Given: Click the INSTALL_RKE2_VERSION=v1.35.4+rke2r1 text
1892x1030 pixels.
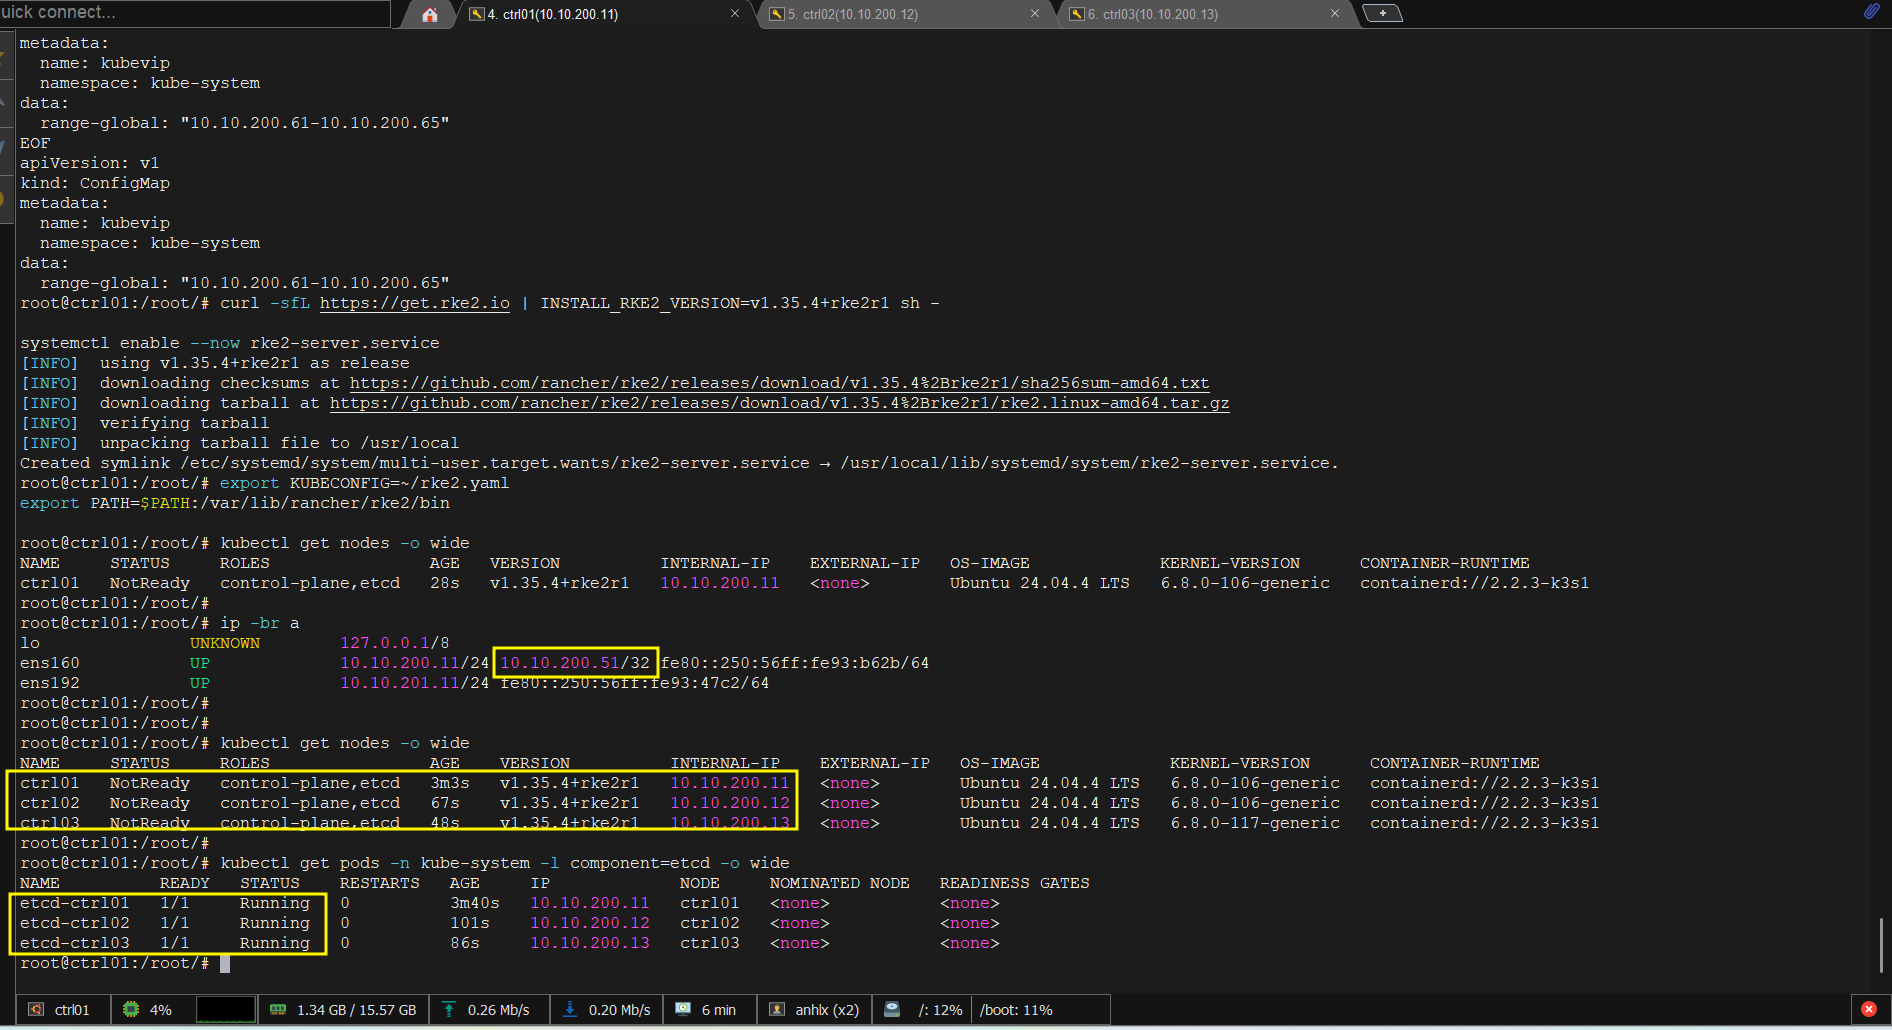Looking at the screenshot, I should 715,303.
